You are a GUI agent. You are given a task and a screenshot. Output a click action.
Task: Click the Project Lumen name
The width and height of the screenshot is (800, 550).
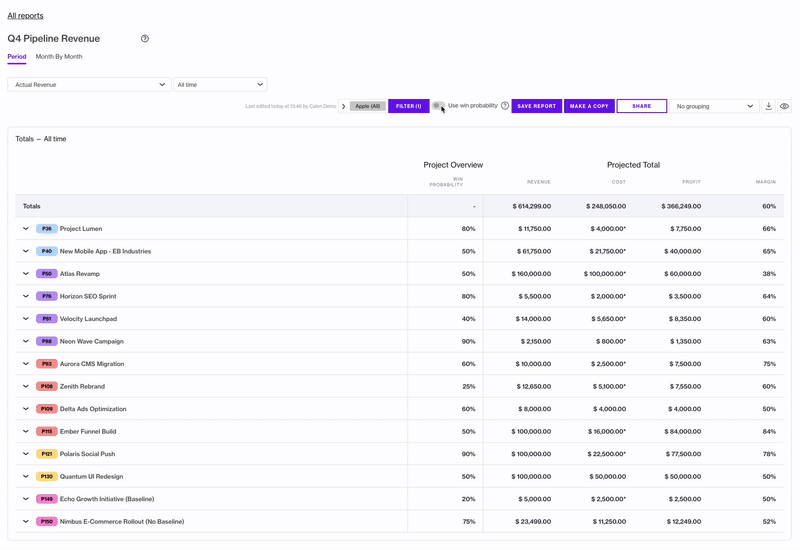pos(81,229)
